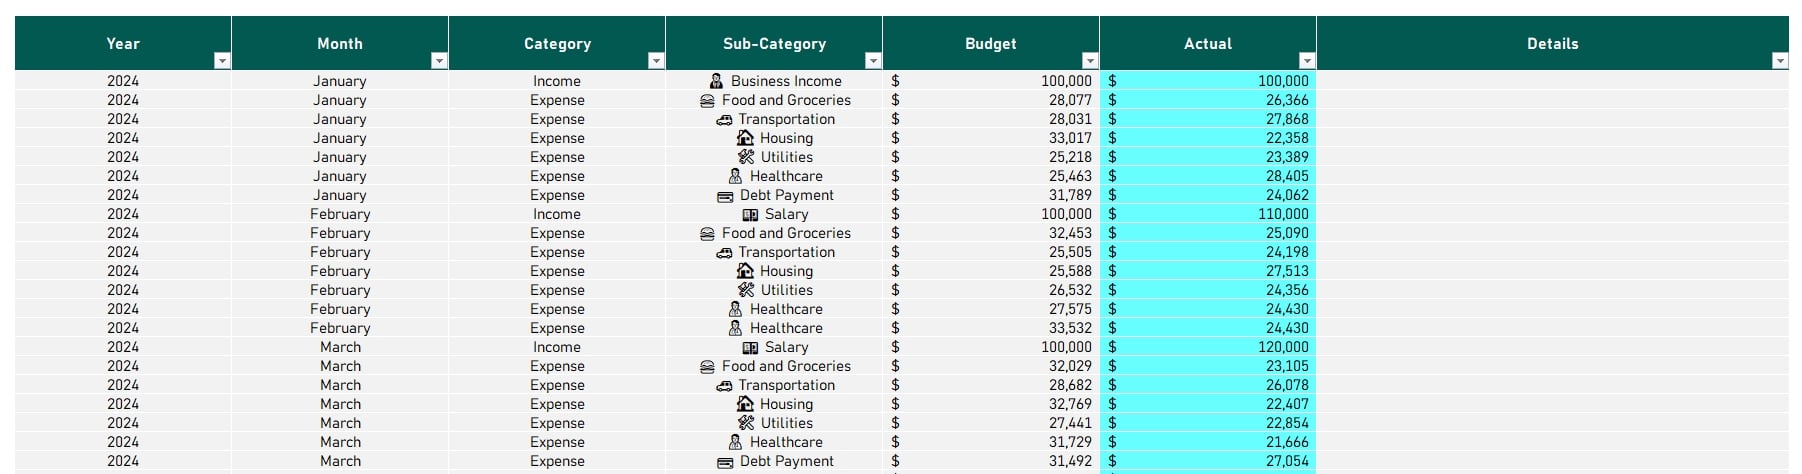1802x474 pixels.
Task: Click the Food and Groceries burger icon in January
Action: [x=707, y=100]
